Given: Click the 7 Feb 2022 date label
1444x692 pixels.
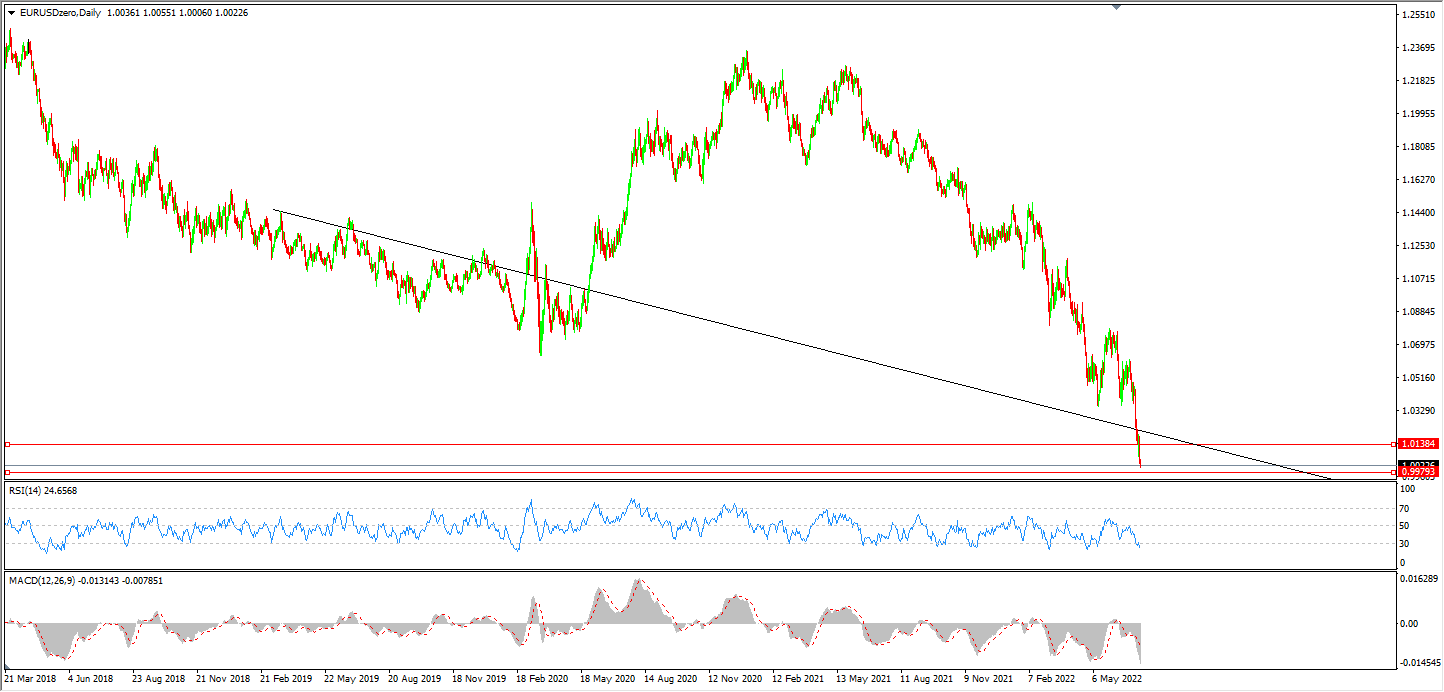Looking at the screenshot, I should (x=1054, y=678).
